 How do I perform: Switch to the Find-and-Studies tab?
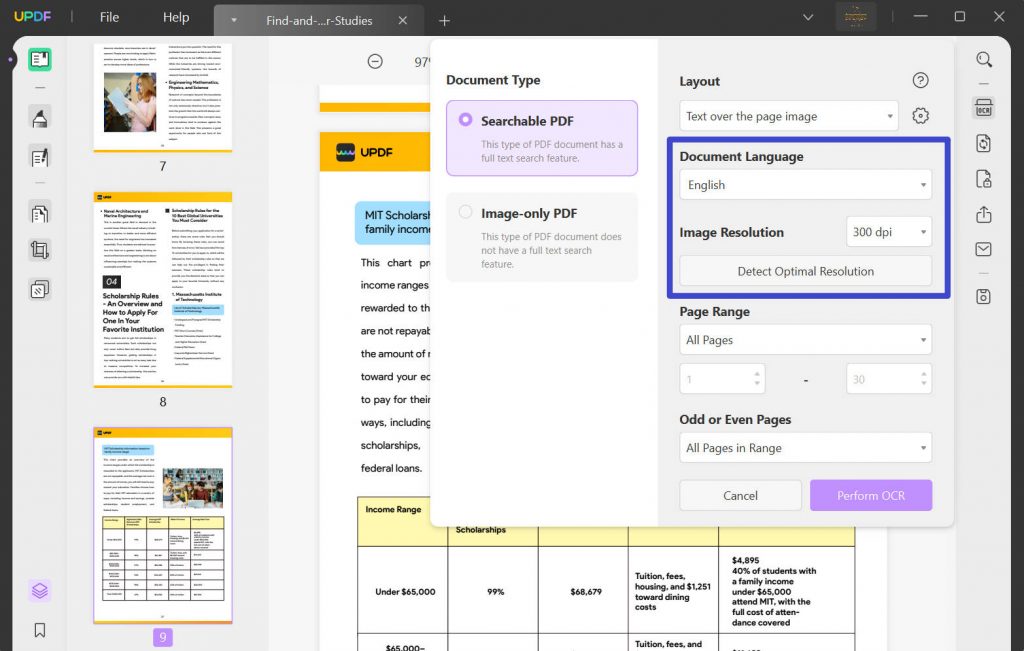(318, 18)
